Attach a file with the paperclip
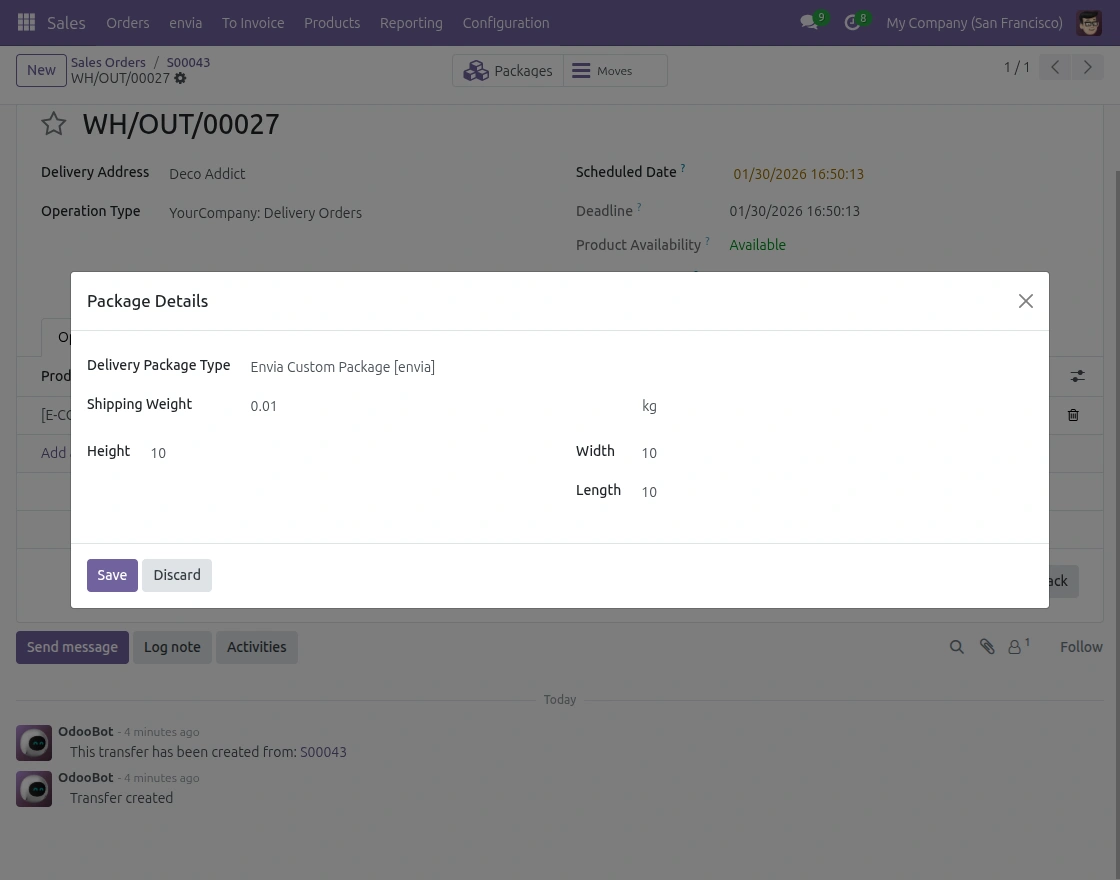Image resolution: width=1120 pixels, height=880 pixels. coord(987,647)
